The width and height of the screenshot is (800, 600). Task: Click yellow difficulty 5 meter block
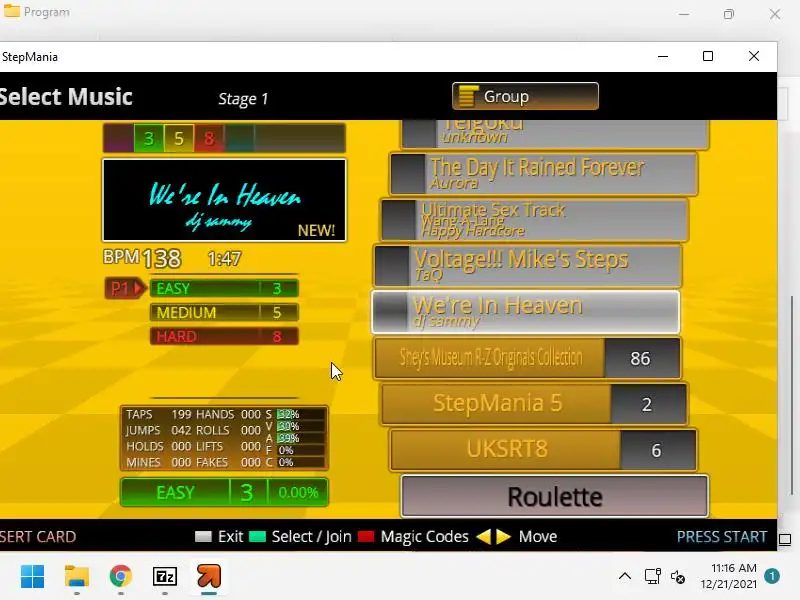pyautogui.click(x=179, y=138)
